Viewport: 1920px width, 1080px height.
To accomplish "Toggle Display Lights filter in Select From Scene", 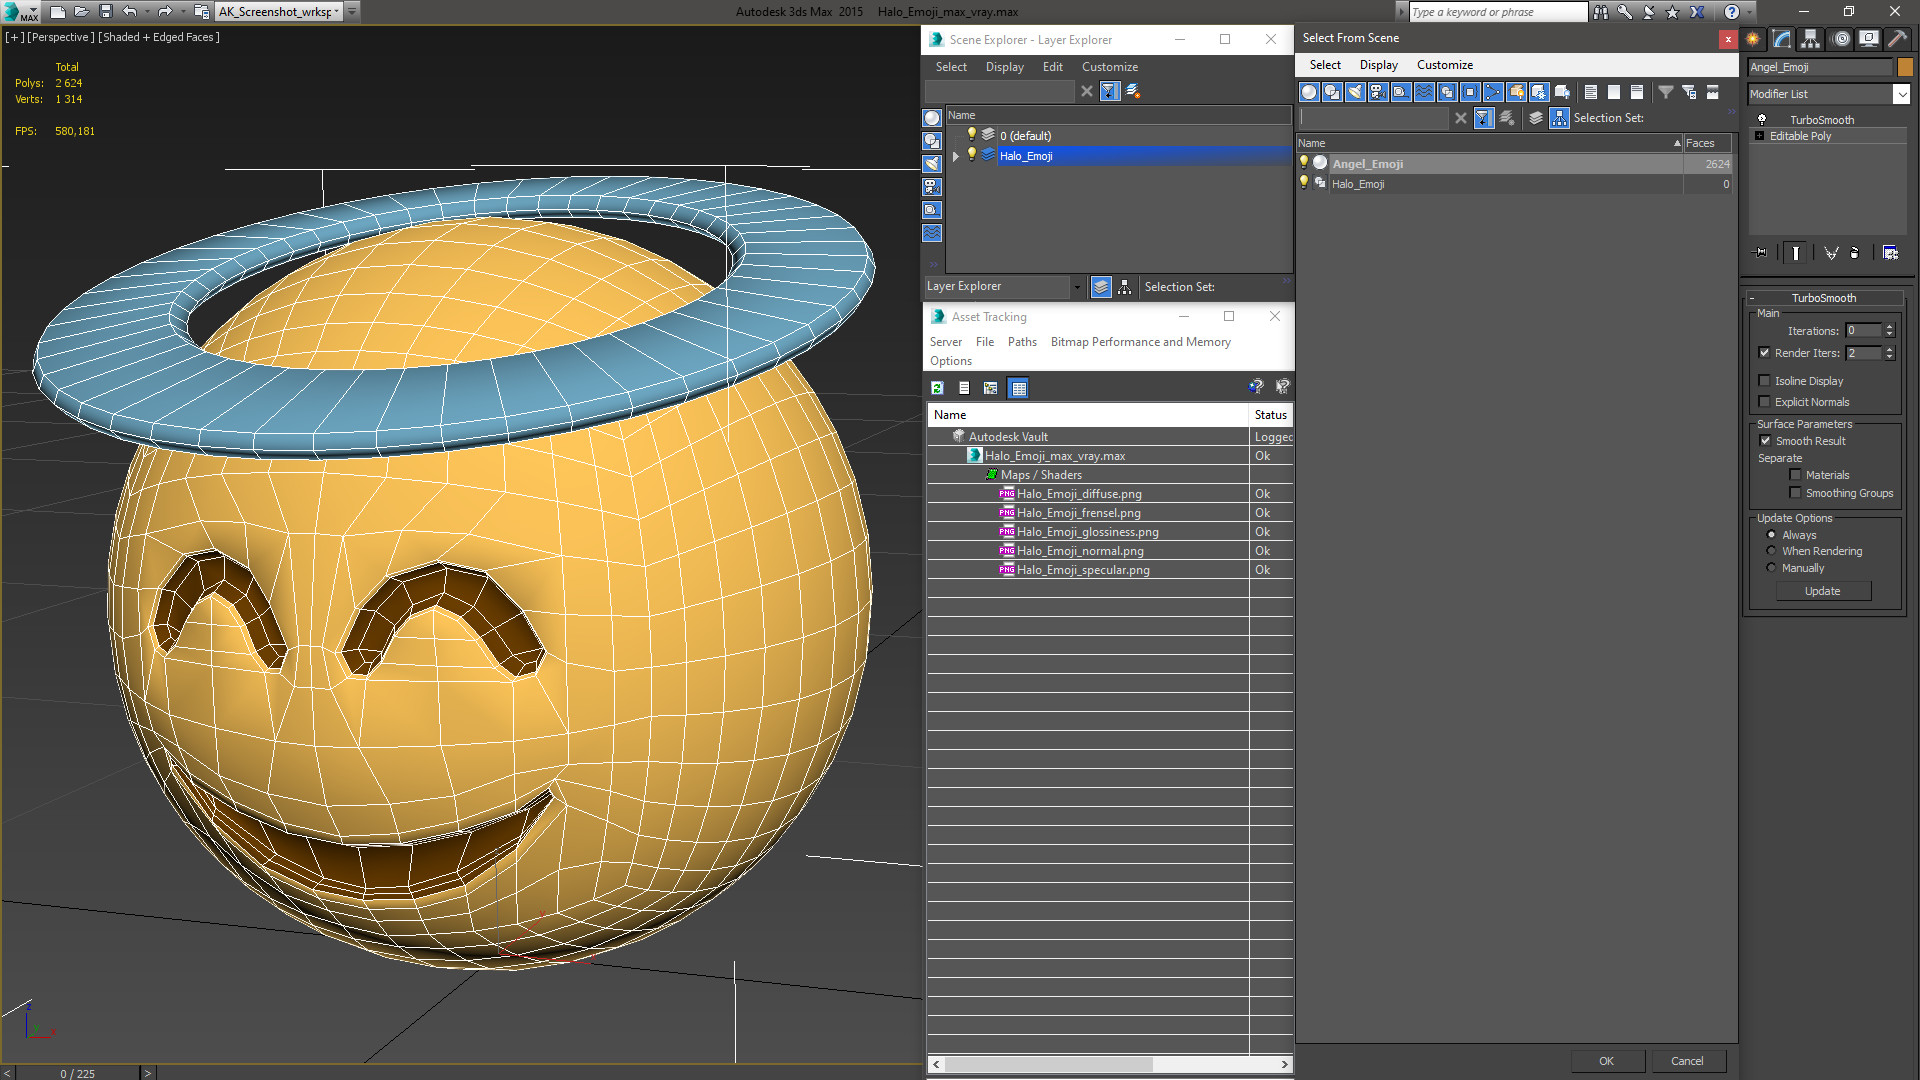I will (x=1355, y=92).
